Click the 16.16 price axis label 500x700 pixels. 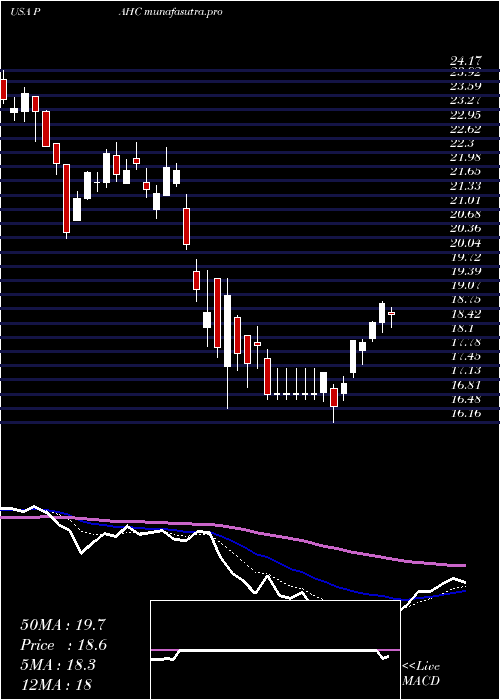(465, 413)
